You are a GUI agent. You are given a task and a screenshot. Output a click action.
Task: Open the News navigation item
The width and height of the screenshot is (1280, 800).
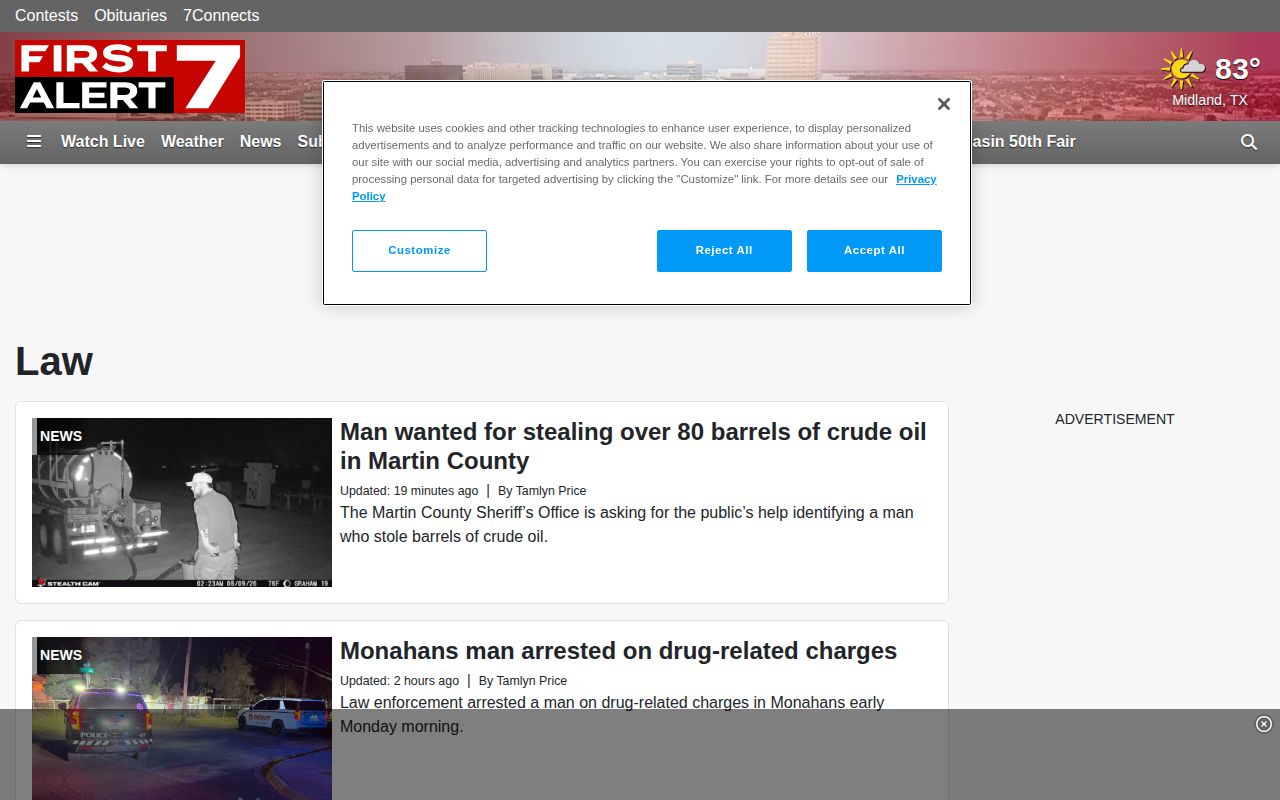coord(260,141)
